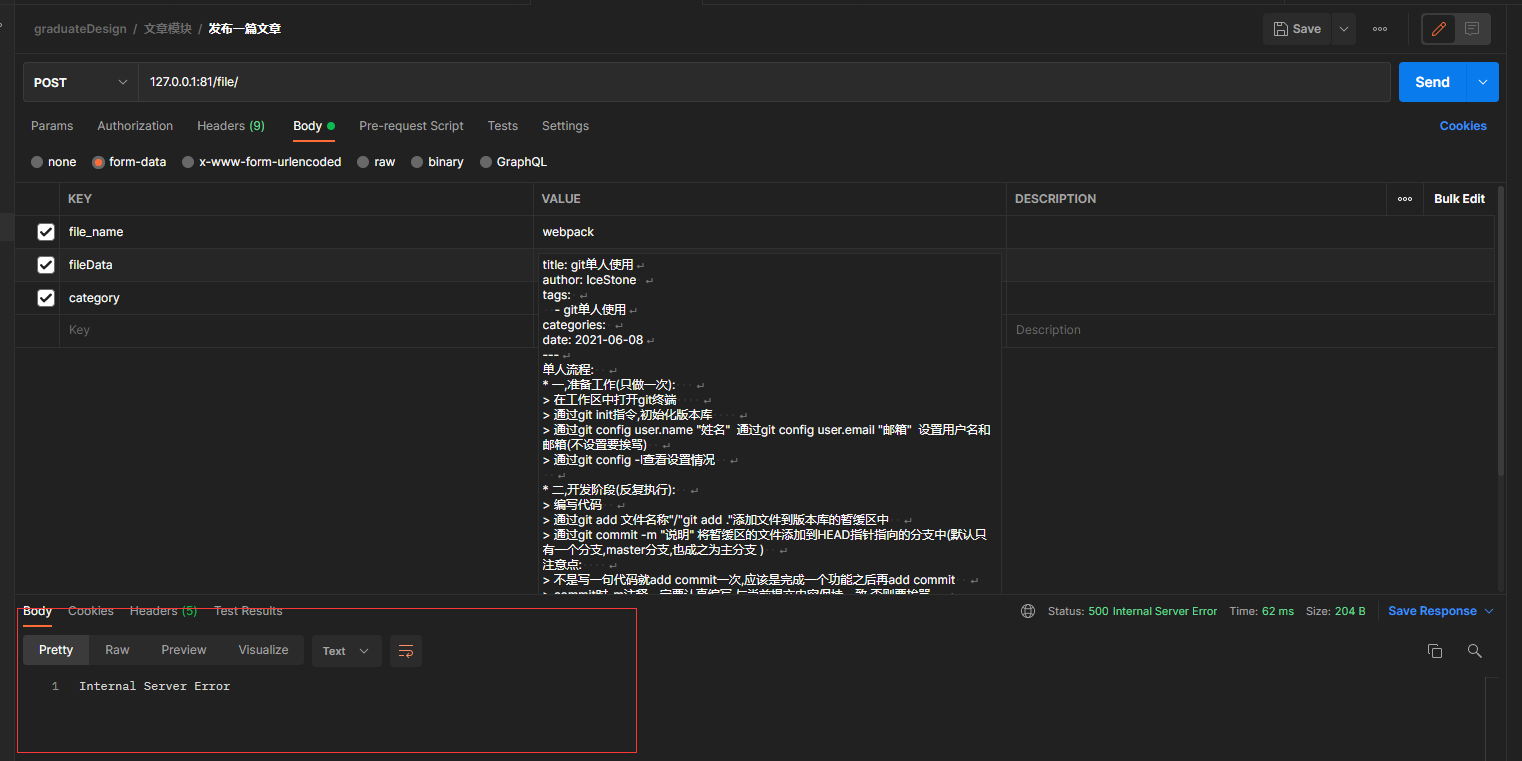The image size is (1522, 761).
Task: Open the comments panel icon
Action: [1472, 29]
